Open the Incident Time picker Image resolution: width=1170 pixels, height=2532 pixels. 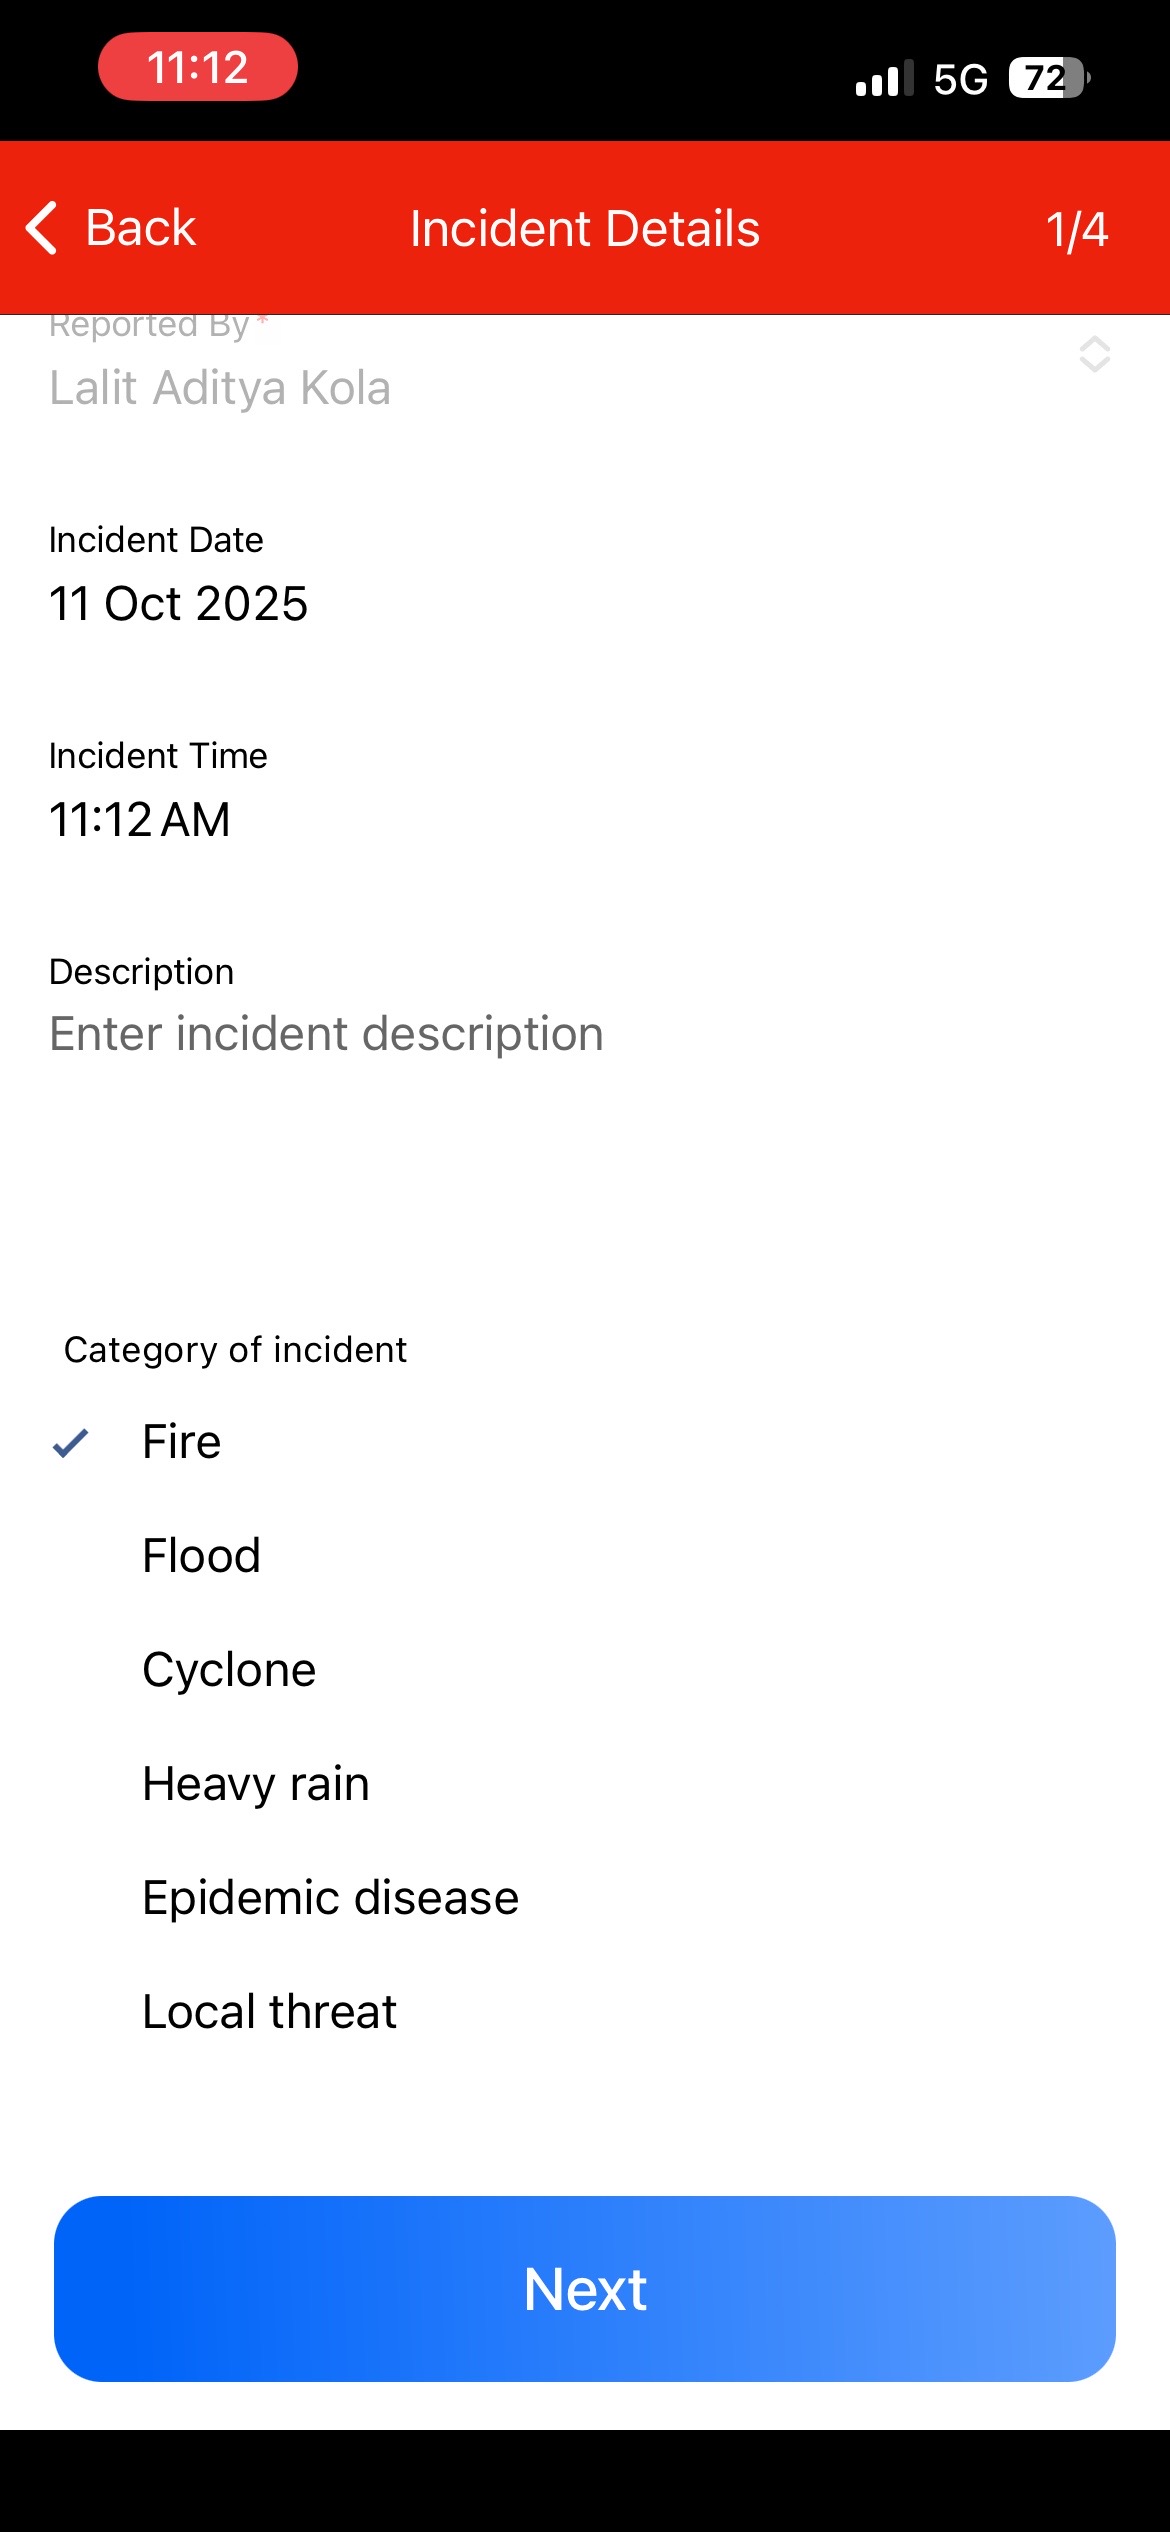coord(140,819)
